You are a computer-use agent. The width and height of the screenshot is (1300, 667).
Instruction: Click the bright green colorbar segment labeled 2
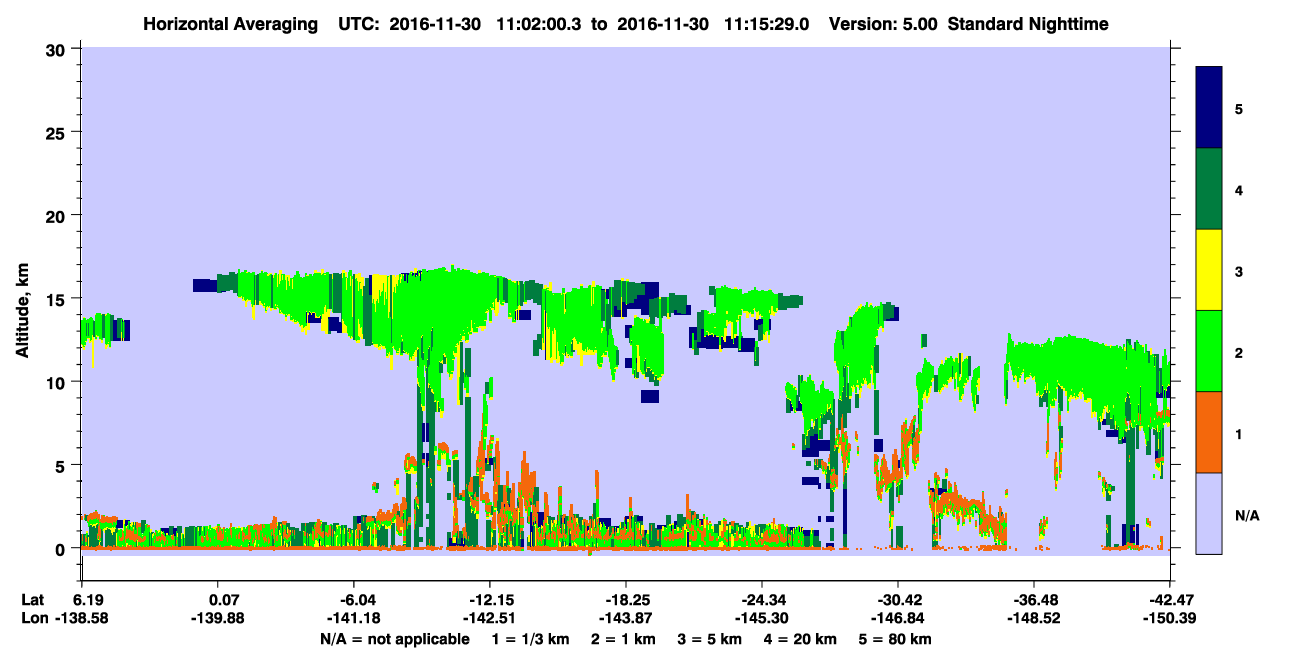pos(1209,351)
